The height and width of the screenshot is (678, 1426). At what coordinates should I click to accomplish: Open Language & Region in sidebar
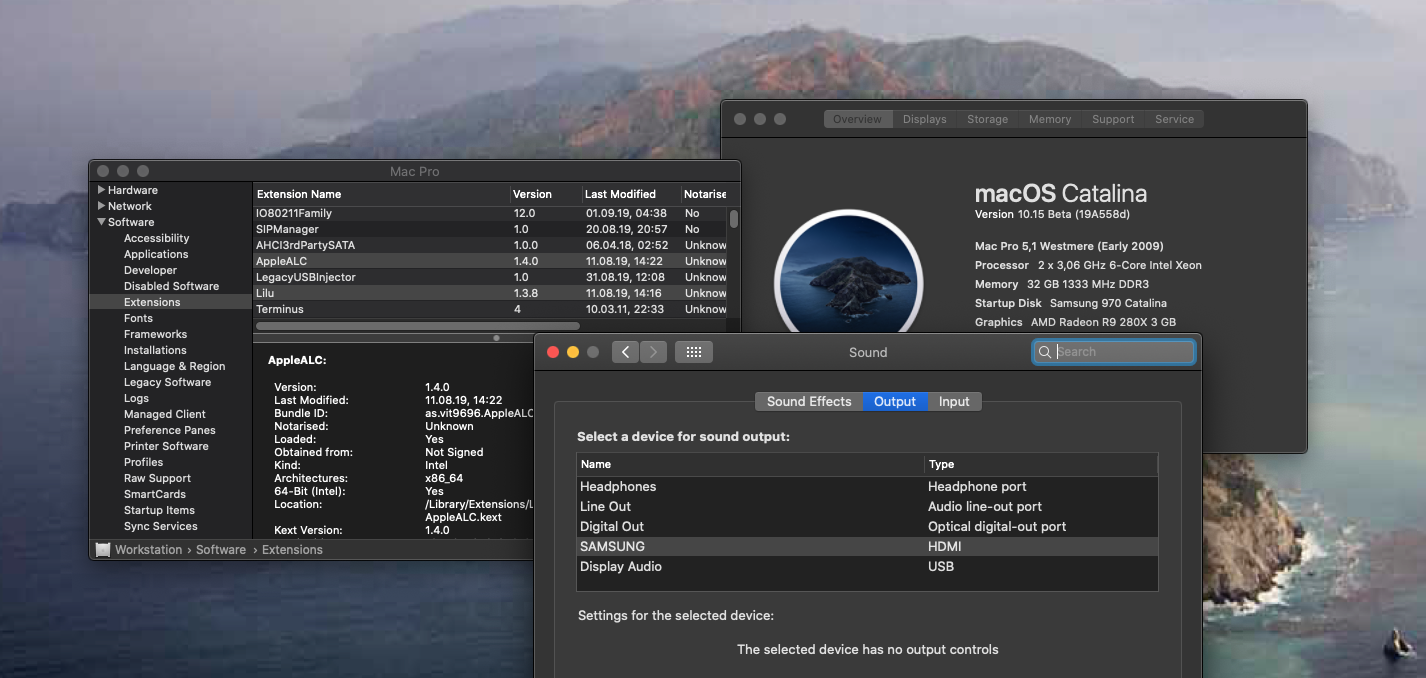[x=174, y=366]
